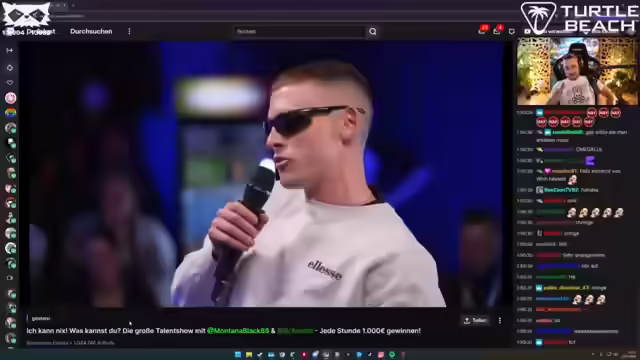Click the 'haha' chat message username
This screenshot has height=360, width=640.
(561, 190)
